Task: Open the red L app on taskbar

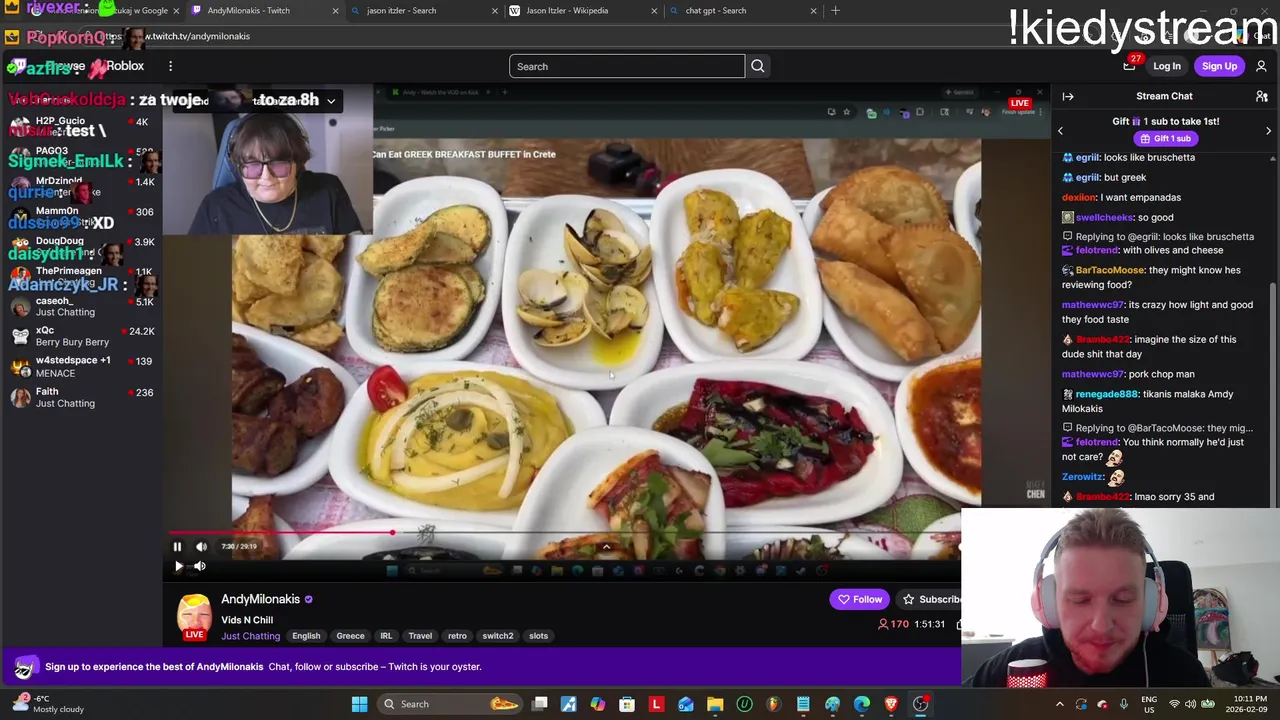Action: (x=656, y=704)
